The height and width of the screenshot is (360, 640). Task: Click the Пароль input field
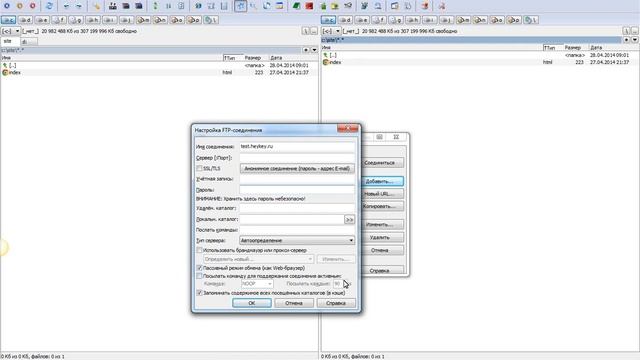297,190
